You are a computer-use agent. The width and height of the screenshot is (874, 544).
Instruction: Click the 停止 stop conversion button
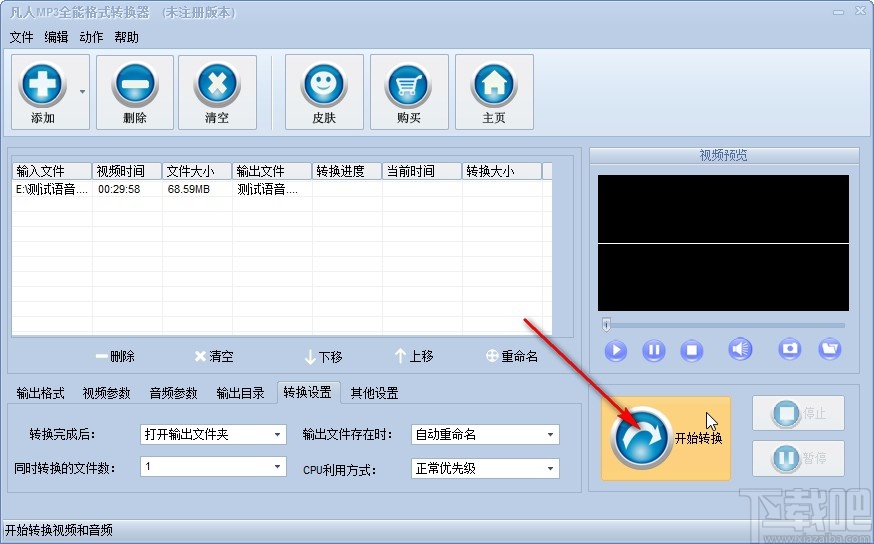pyautogui.click(x=798, y=413)
